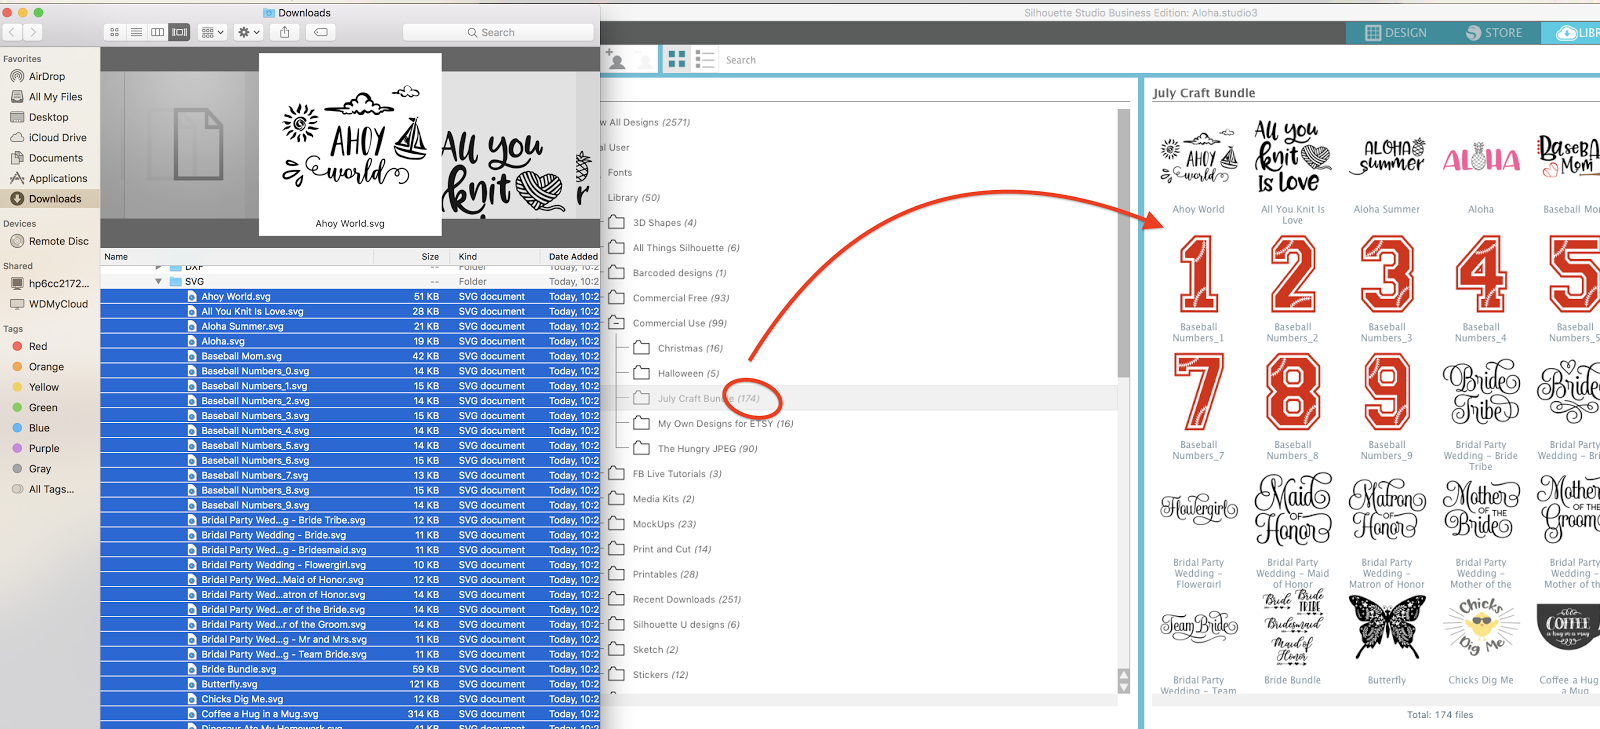This screenshot has width=1600, height=729.
Task: Open the Finder action gear menu
Action: coord(248,32)
